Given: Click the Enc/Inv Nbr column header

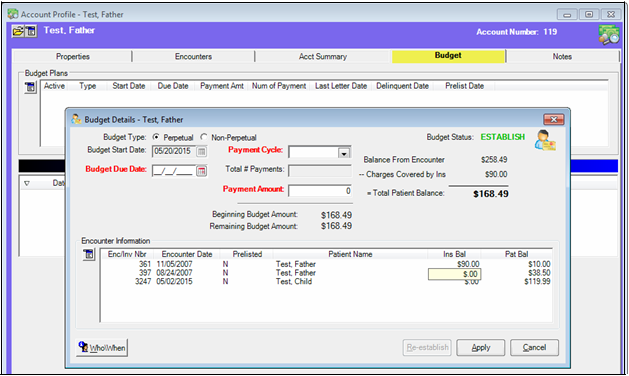Looking at the screenshot, I should tap(127, 254).
